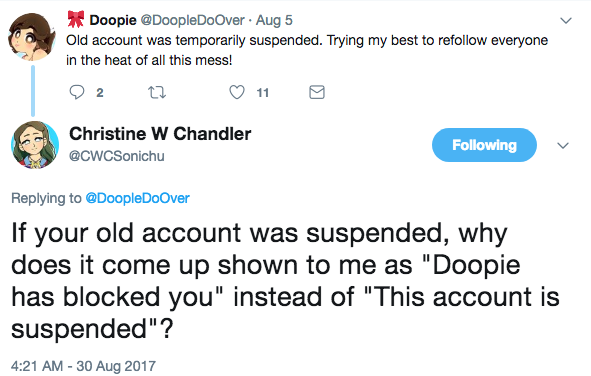Click the Aug 5 timestamp

click(x=274, y=20)
